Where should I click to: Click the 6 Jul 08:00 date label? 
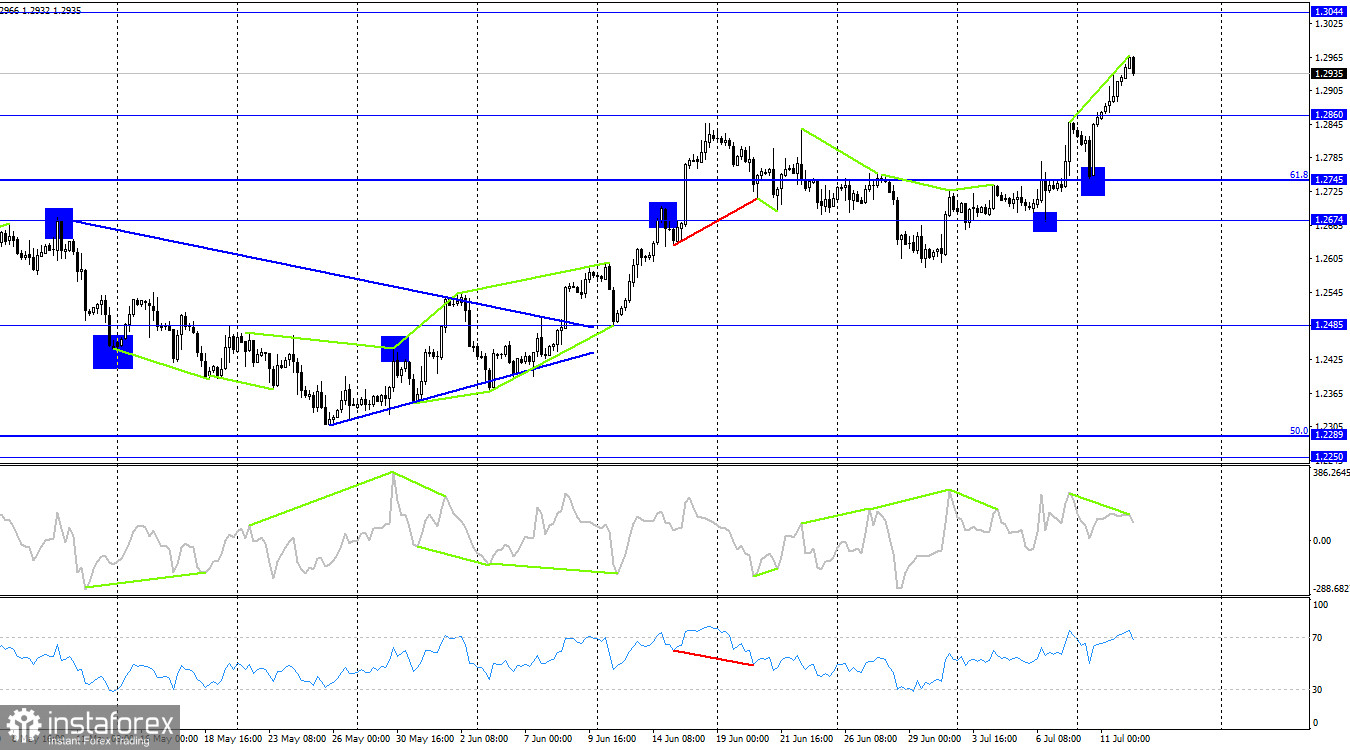(1061, 741)
